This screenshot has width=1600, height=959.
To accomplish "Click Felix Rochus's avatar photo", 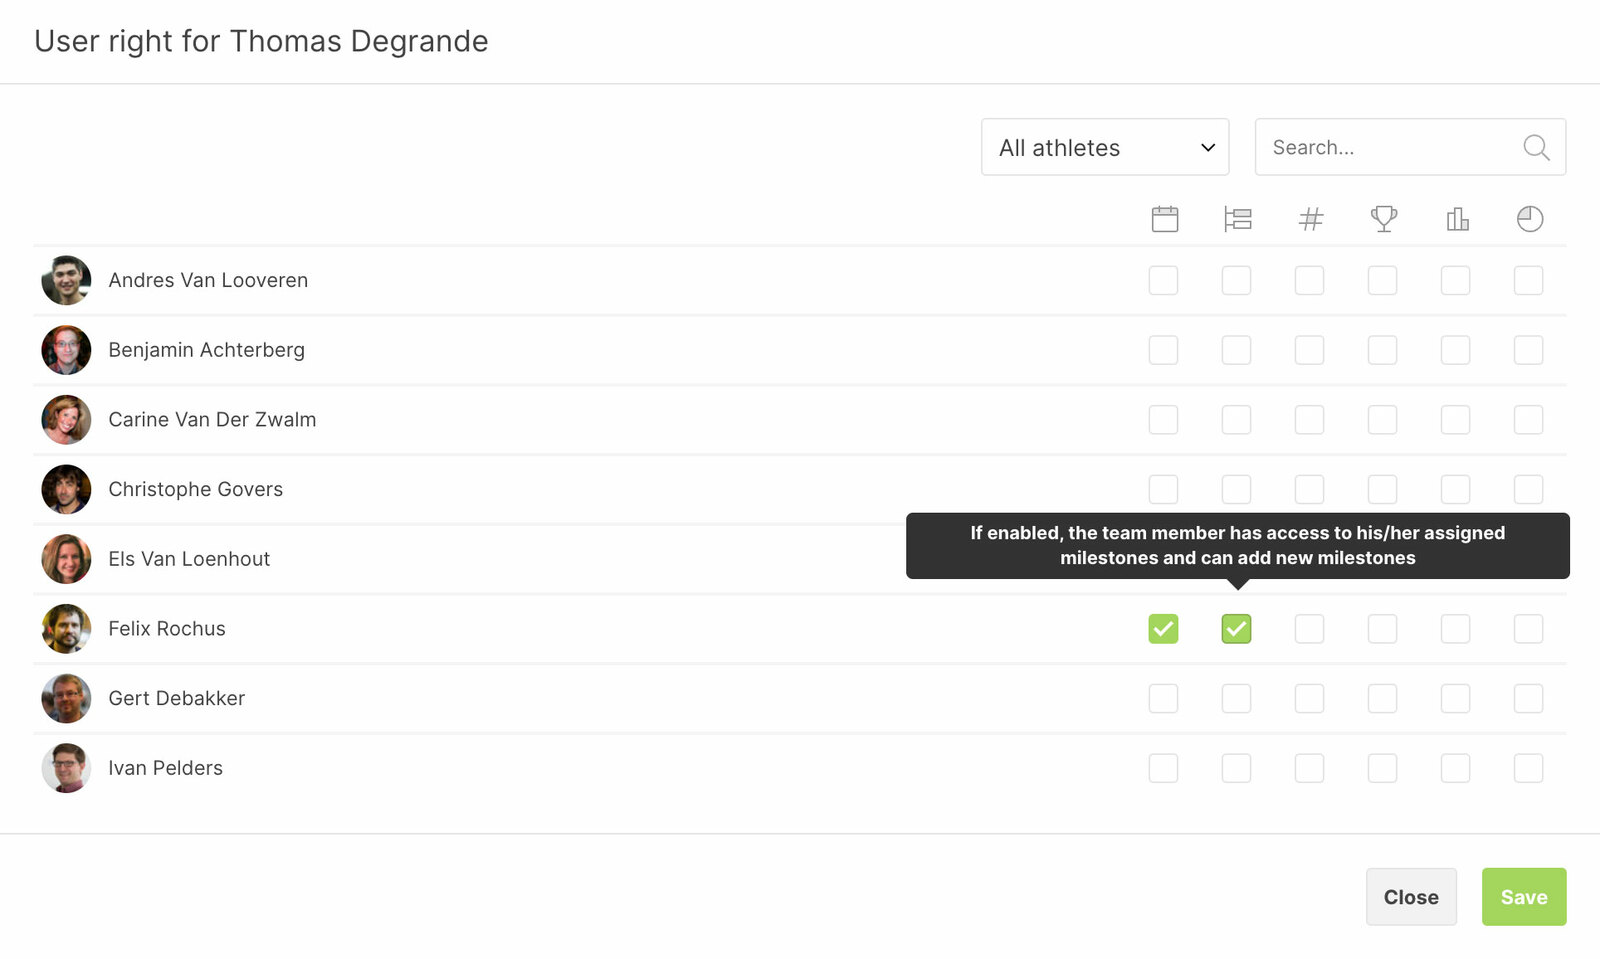I will (66, 629).
